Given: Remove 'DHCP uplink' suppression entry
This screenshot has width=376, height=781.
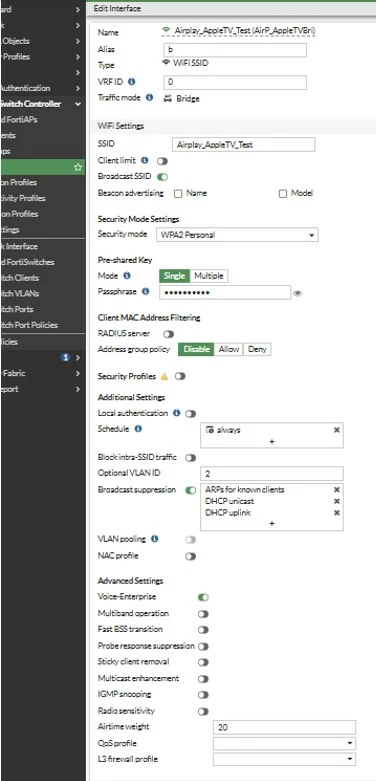Looking at the screenshot, I should pos(337,513).
